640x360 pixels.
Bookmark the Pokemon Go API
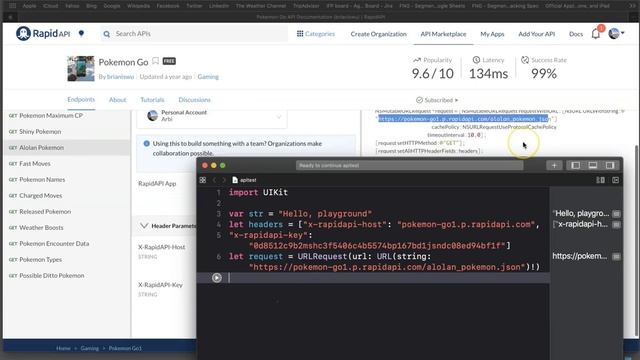pos(156,61)
